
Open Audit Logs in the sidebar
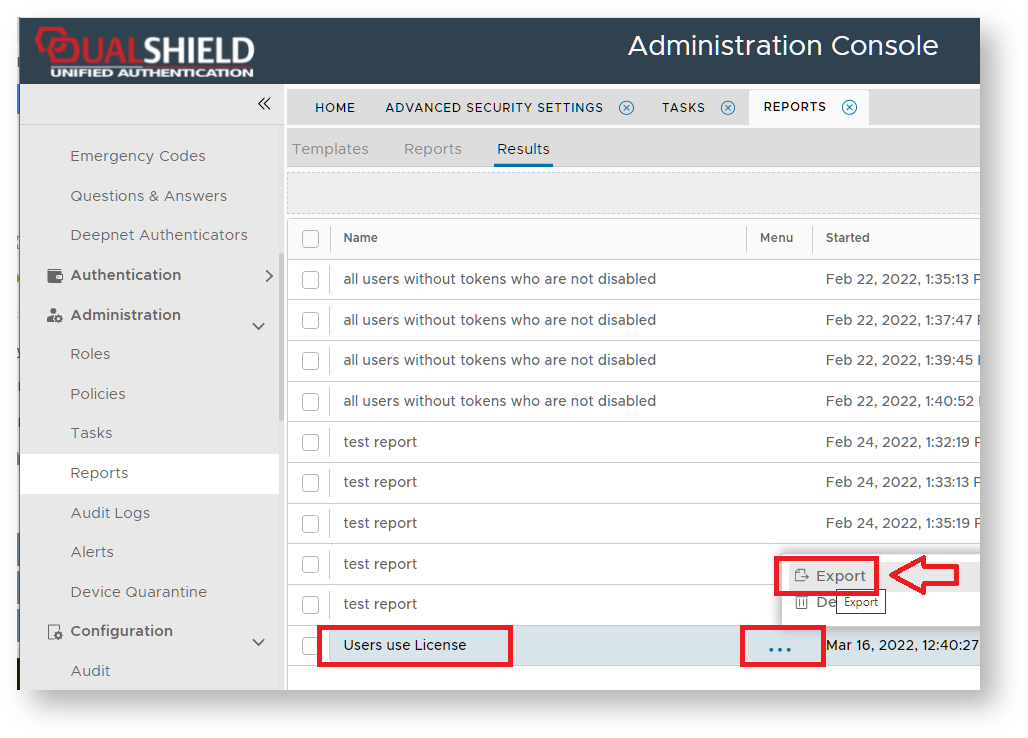(x=110, y=513)
